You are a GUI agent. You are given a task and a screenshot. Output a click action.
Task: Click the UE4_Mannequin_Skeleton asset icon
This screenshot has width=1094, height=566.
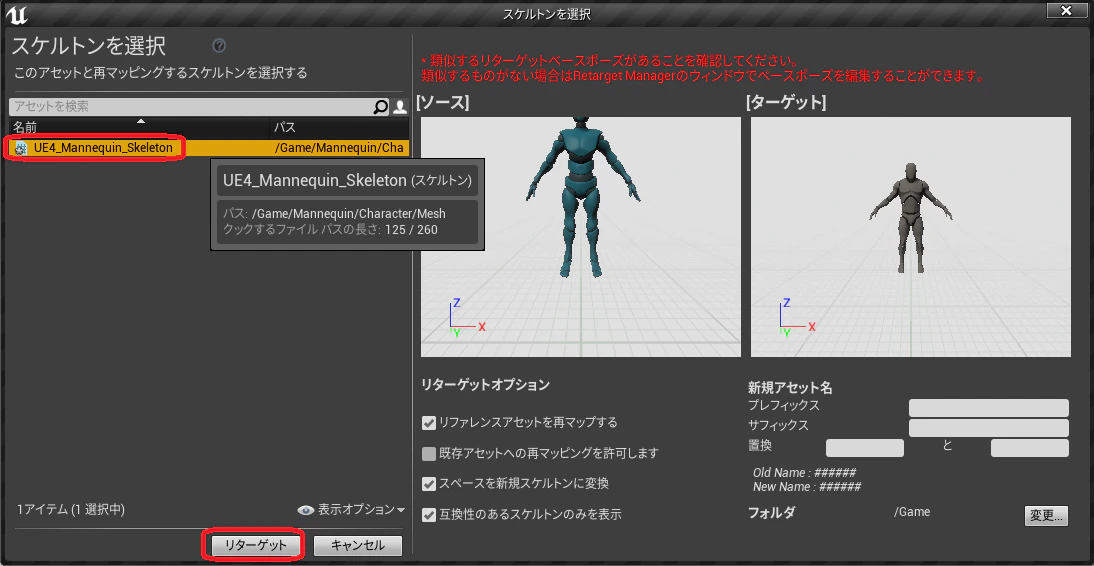21,148
